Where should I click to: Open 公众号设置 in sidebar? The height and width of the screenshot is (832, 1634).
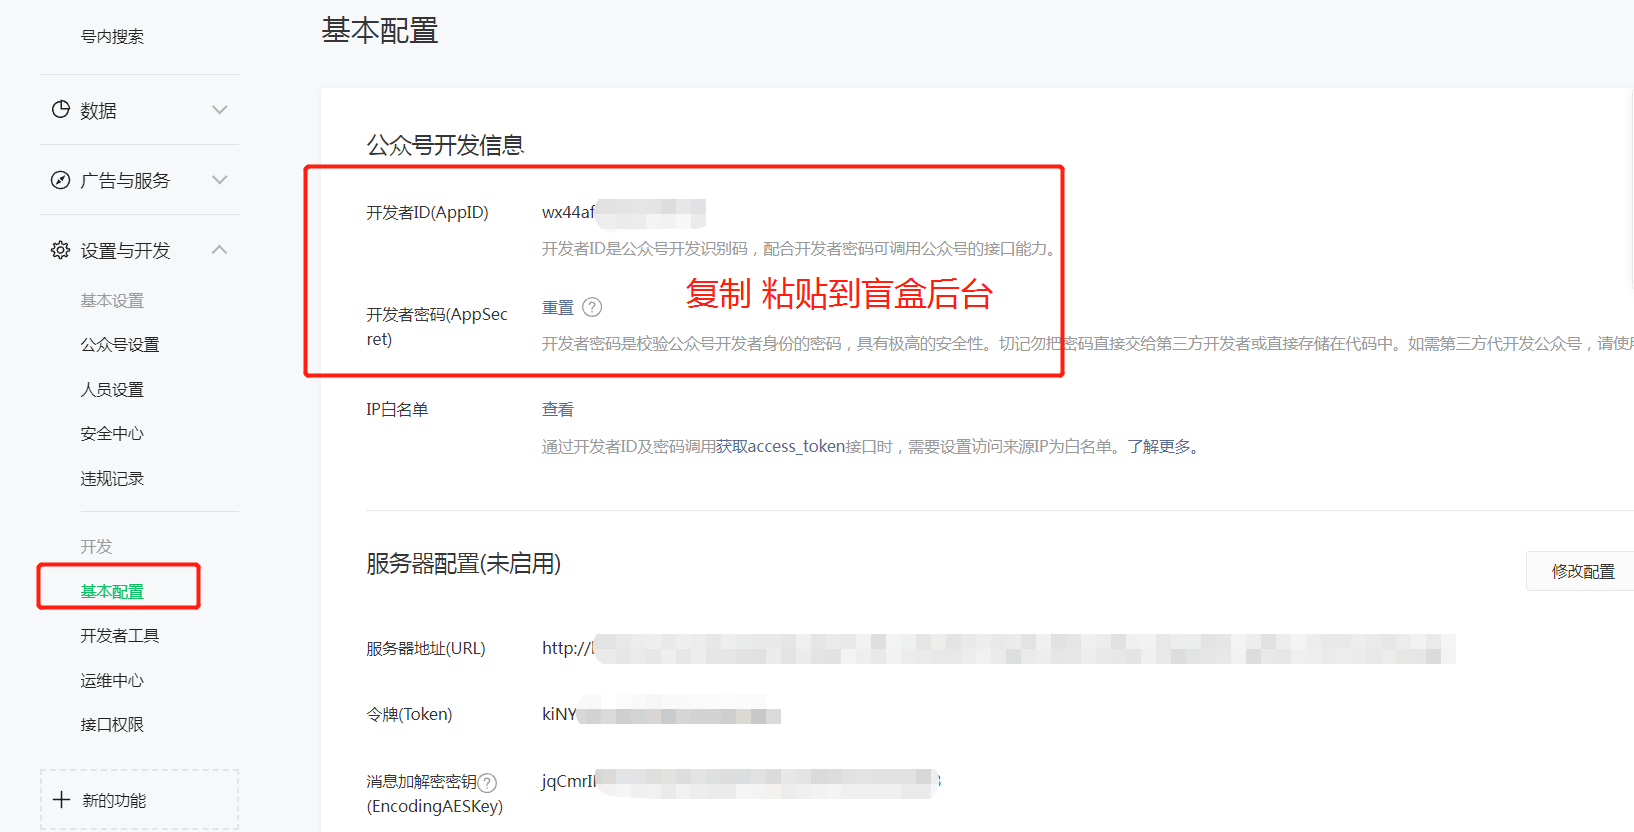coord(120,344)
